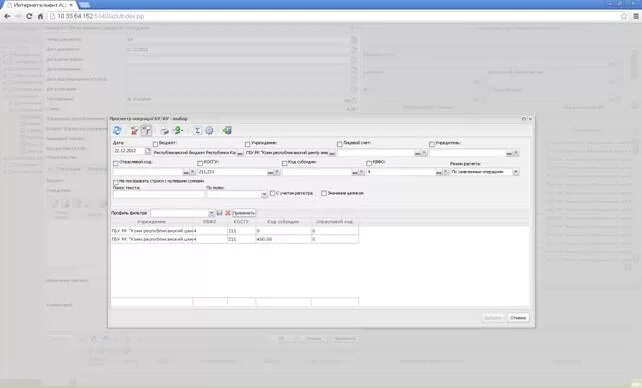Toggle the 'С учетом регистра' checkbox
Viewport: 642px width, 388px height.
click(x=272, y=193)
